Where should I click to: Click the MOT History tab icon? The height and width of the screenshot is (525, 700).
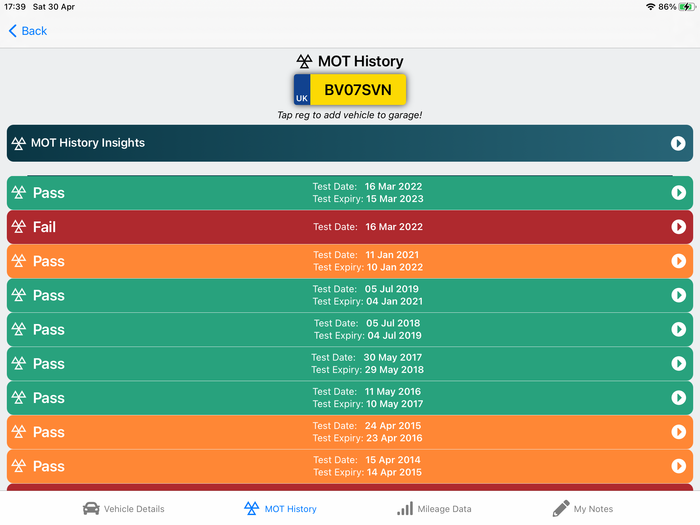[251, 508]
